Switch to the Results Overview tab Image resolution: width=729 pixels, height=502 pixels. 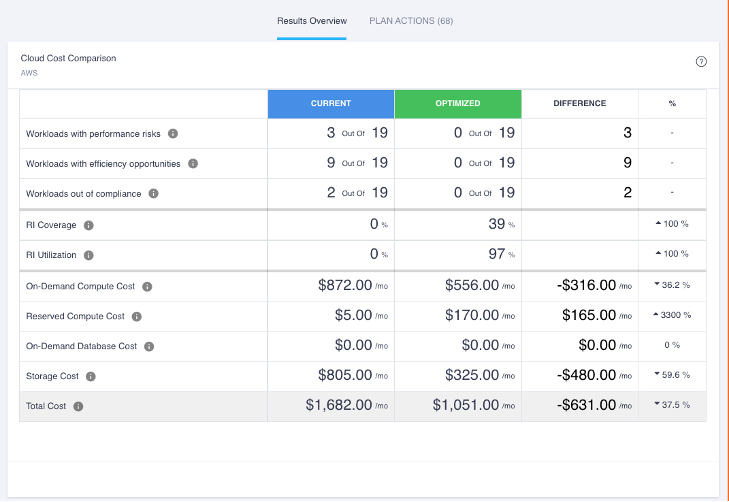312,20
